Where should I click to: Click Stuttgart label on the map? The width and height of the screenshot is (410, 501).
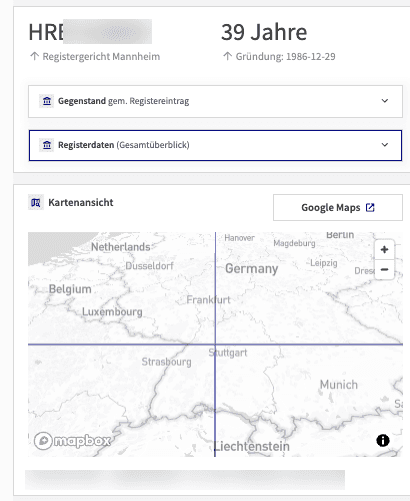pos(228,353)
